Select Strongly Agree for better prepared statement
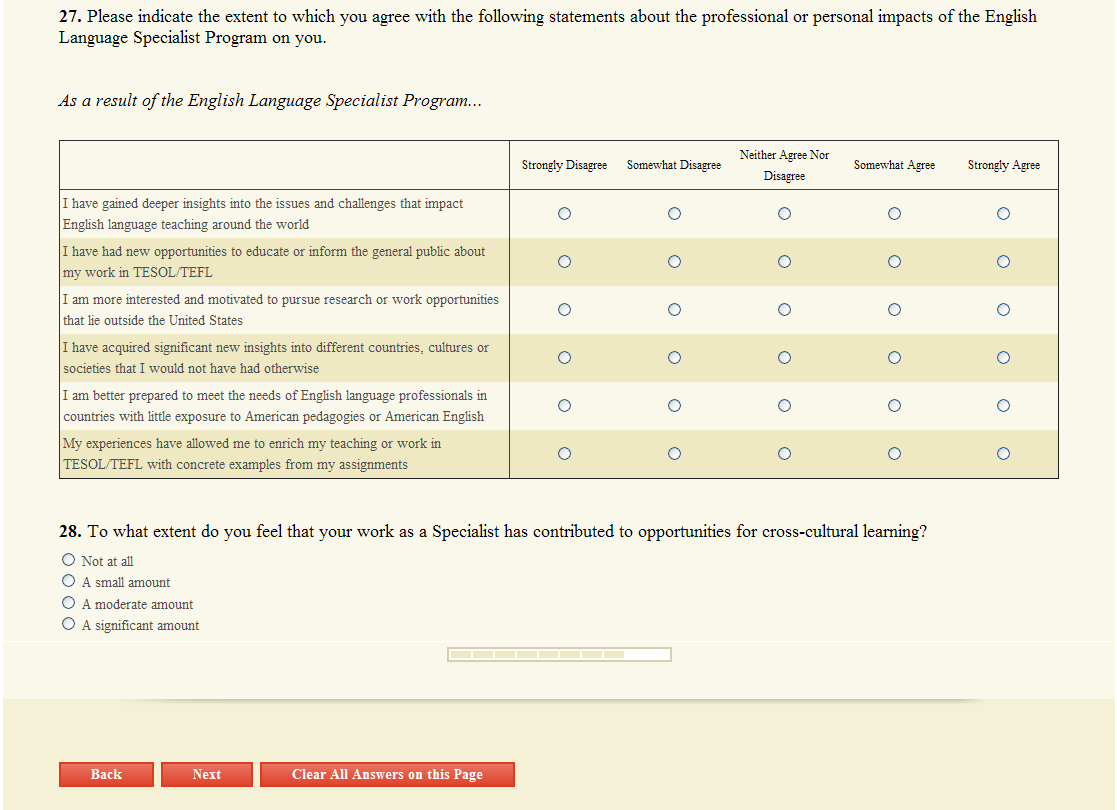Viewport: 1117px width, 810px height. pos(1003,406)
